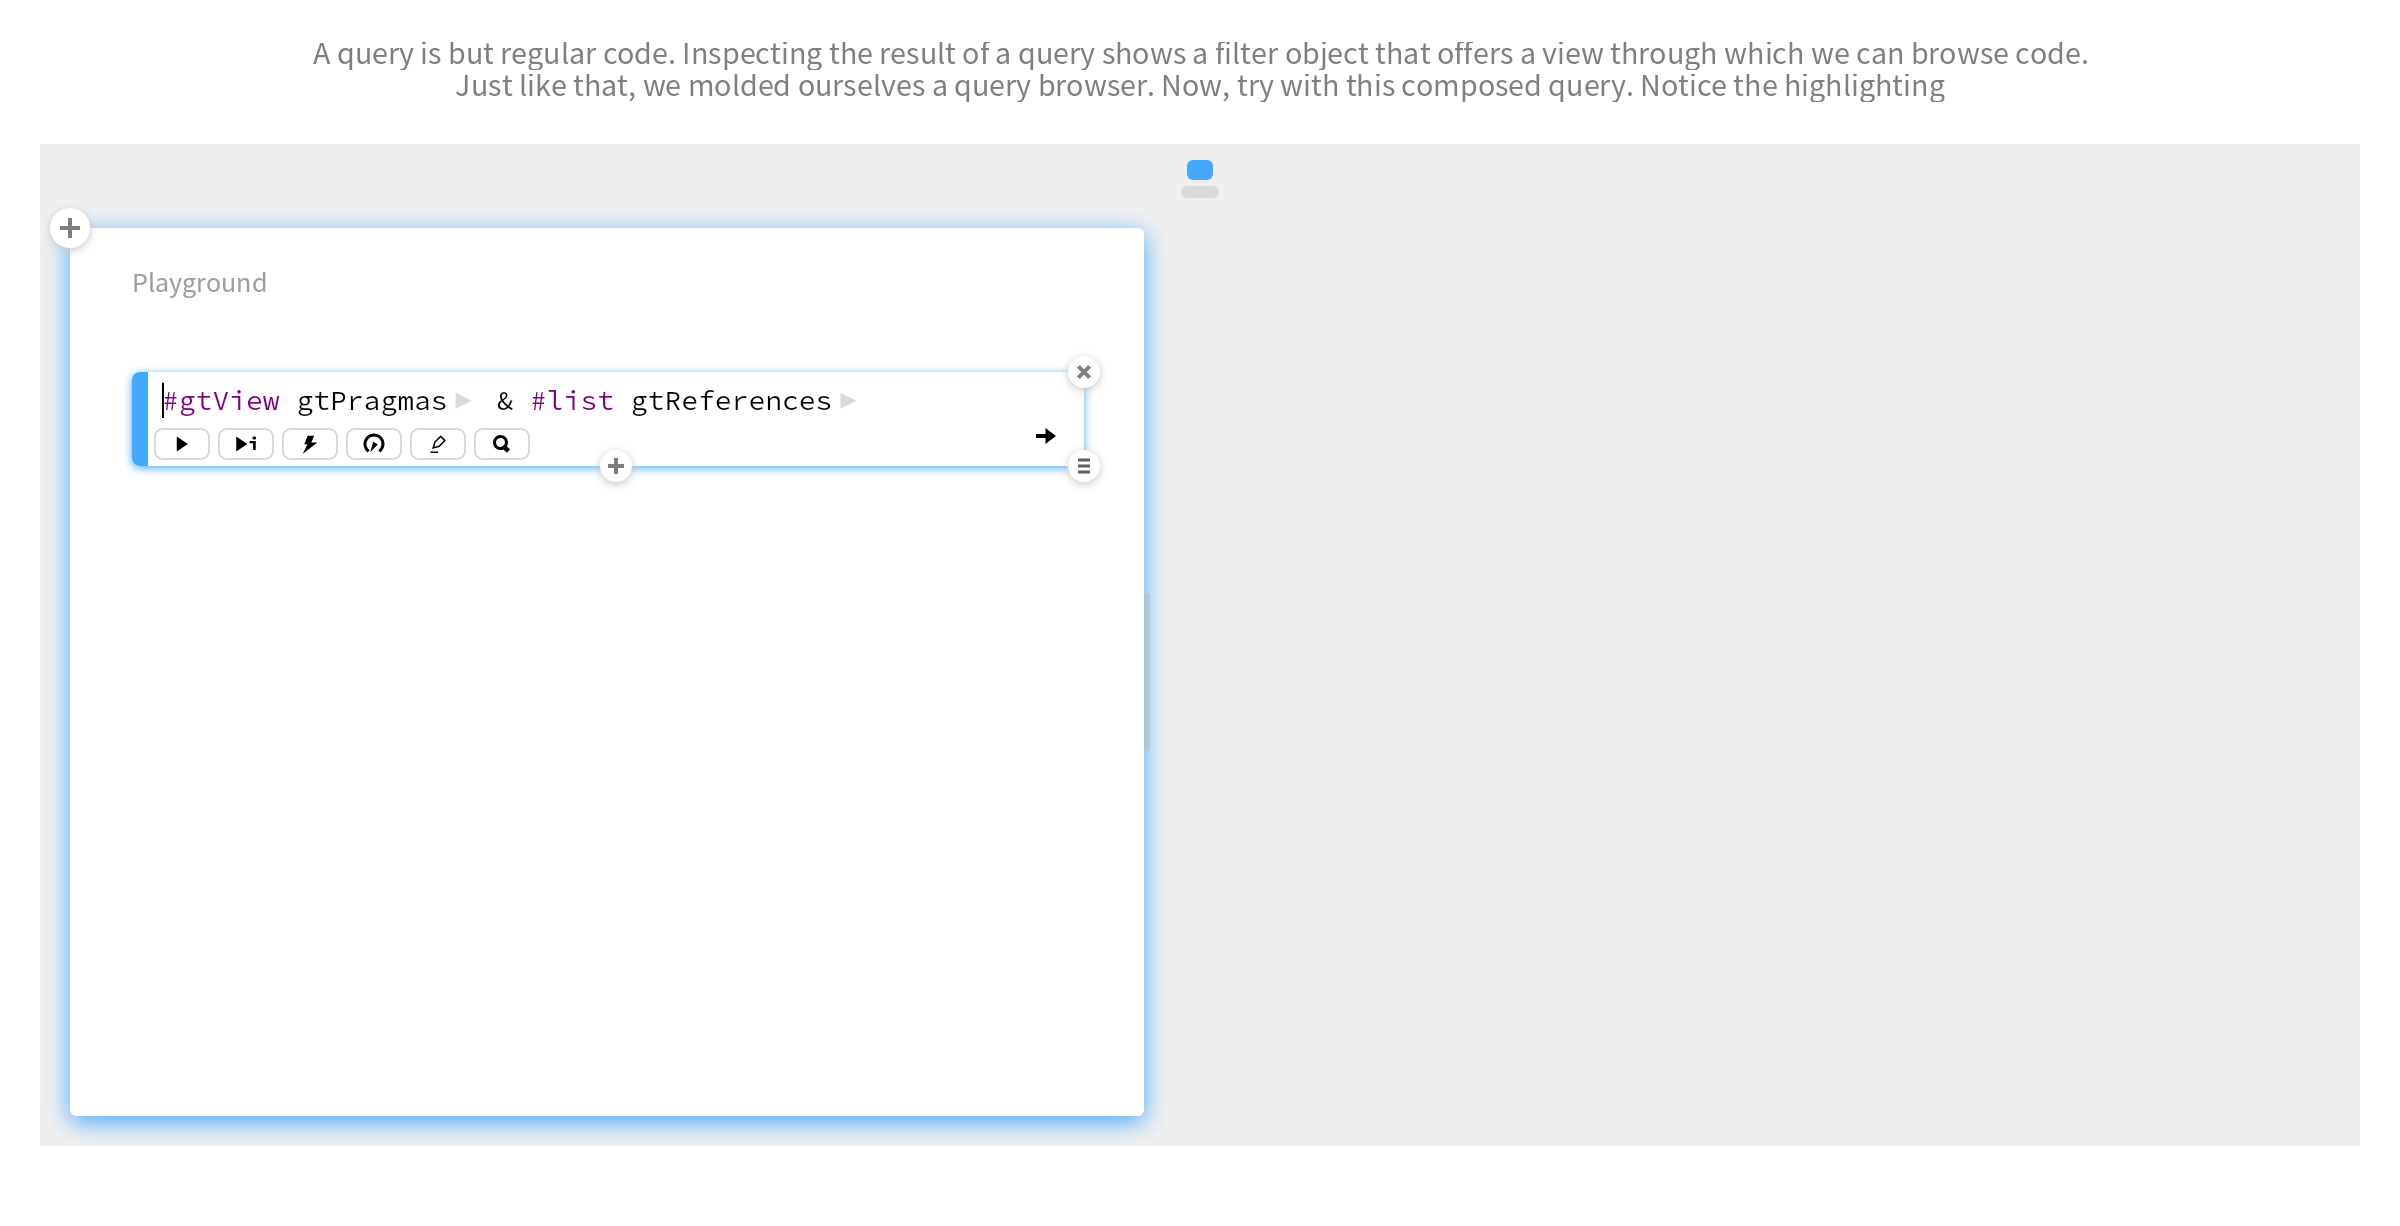Click into the #gtView code text
This screenshot has width=2400, height=1226.
222,401
